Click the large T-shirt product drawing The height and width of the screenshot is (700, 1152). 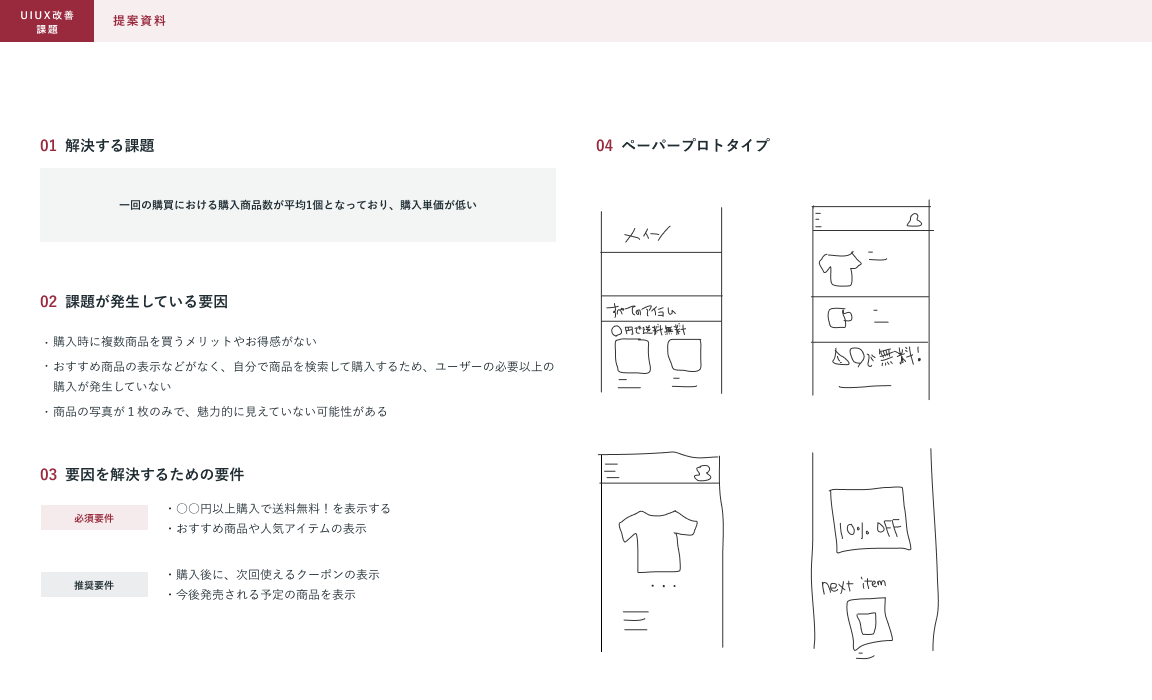coord(657,540)
